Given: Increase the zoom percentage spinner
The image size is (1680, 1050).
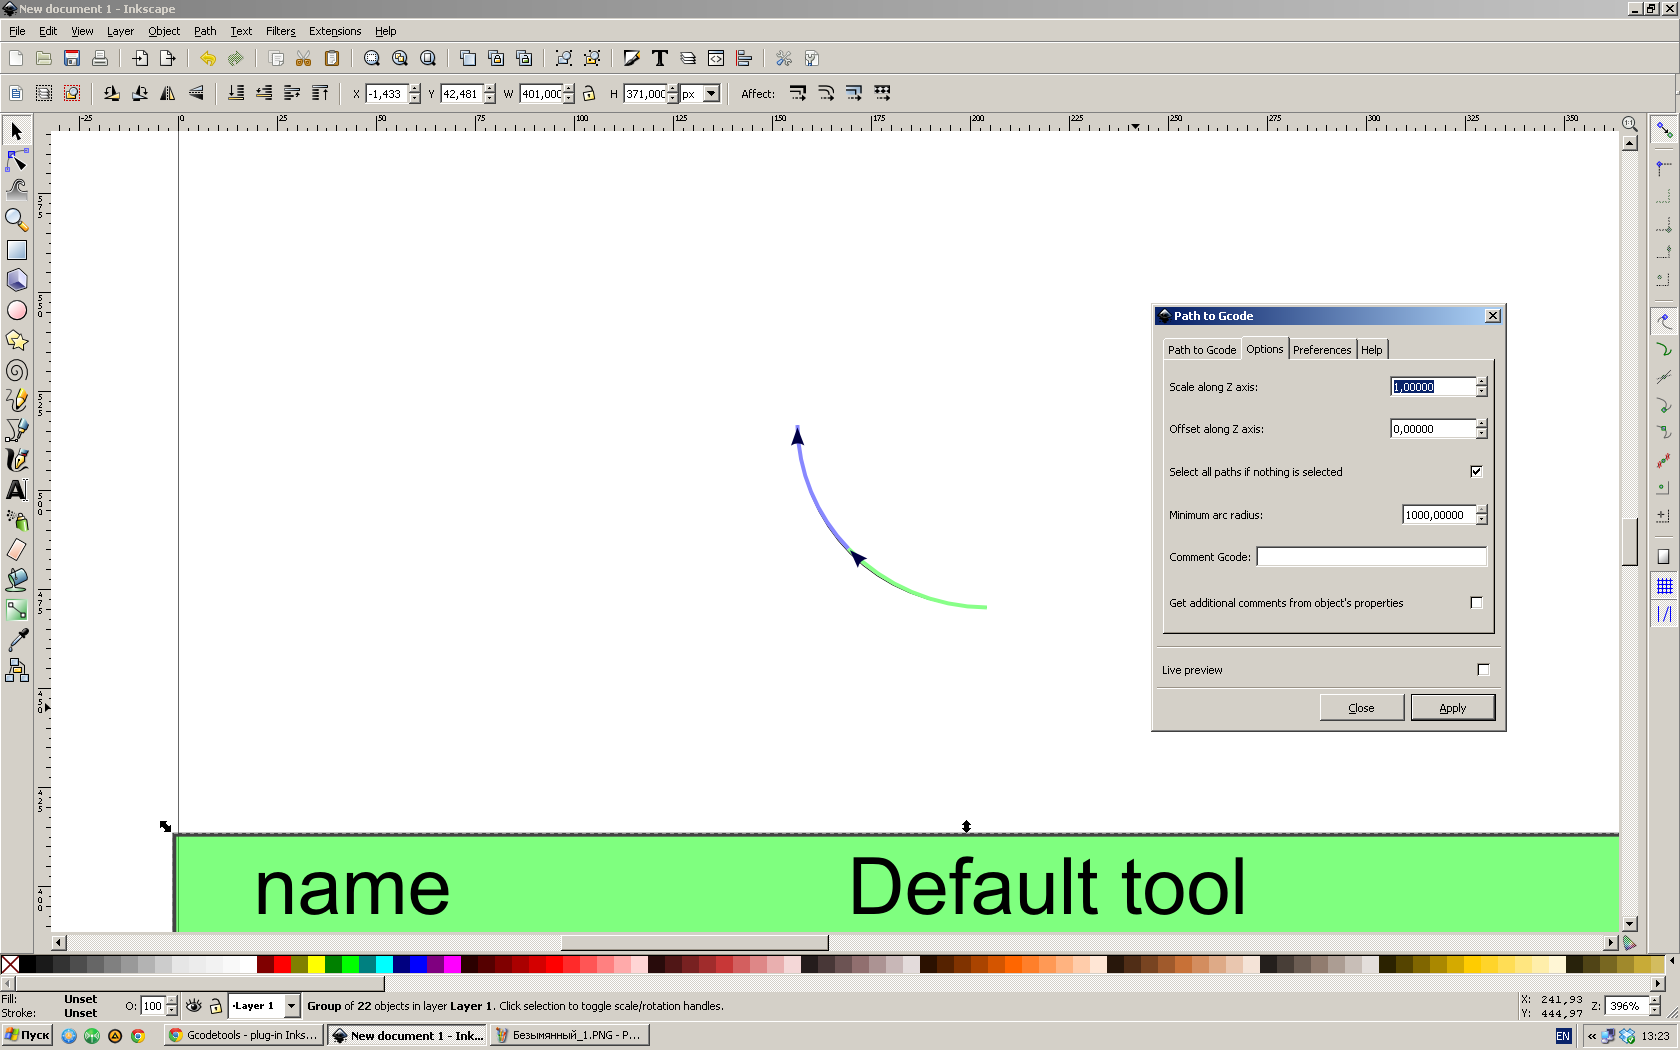Looking at the screenshot, I should [x=1655, y=1001].
